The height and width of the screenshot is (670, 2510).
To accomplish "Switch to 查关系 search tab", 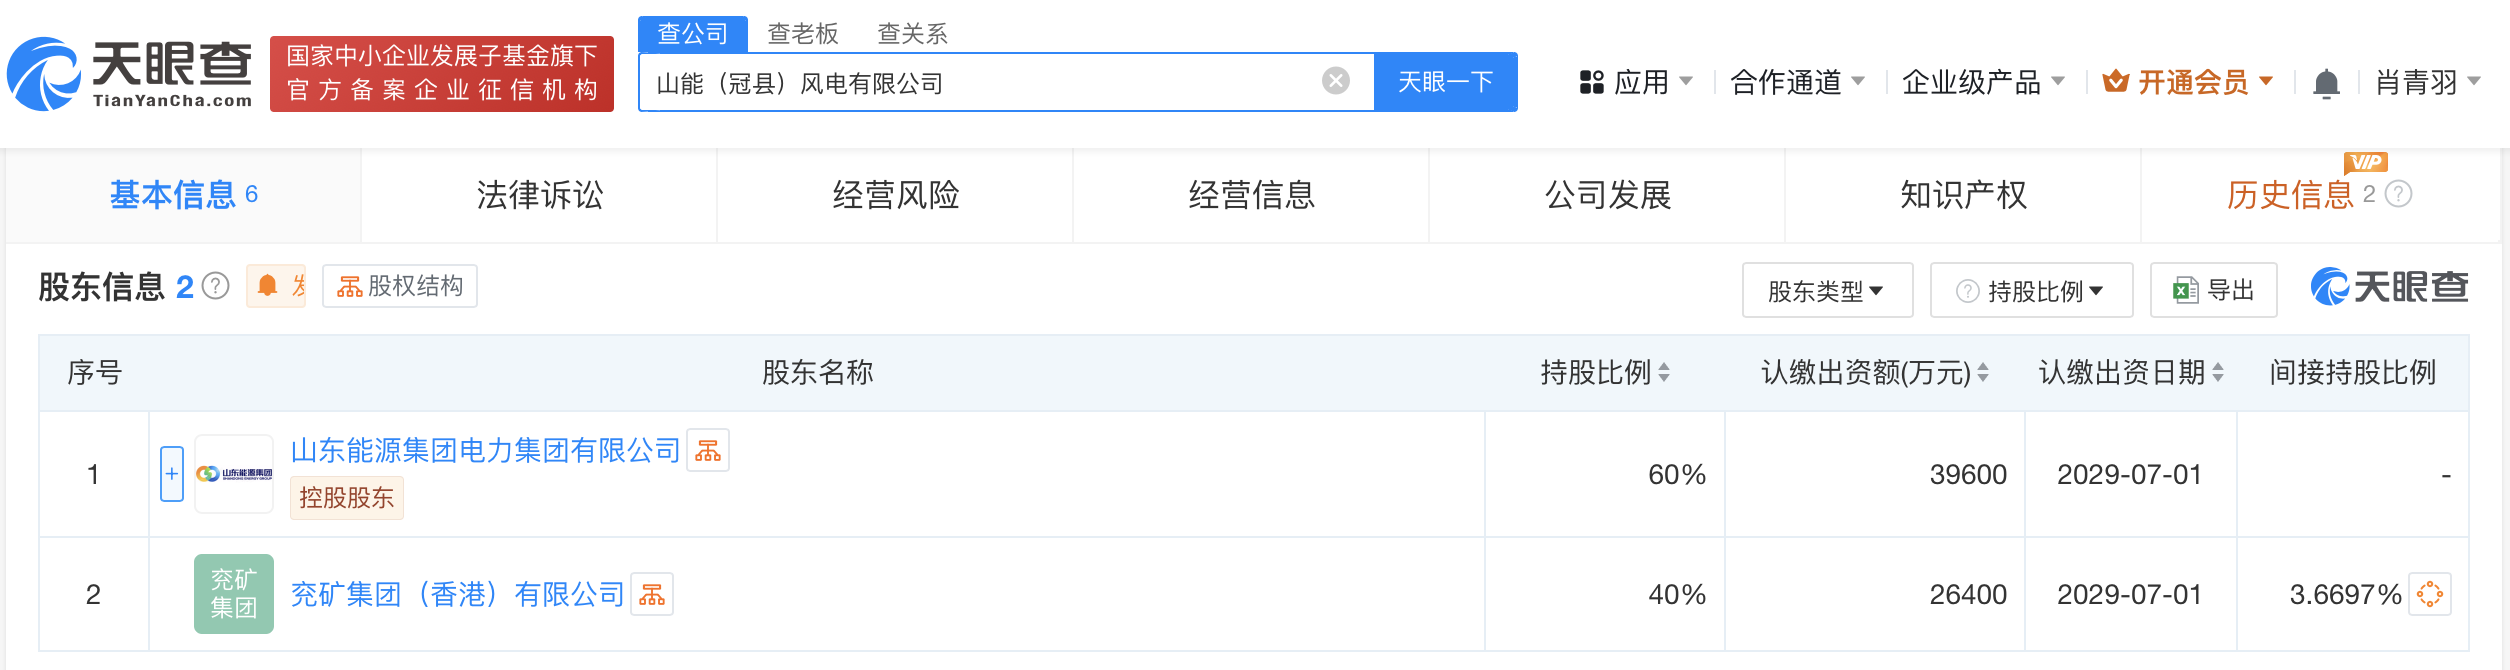I will click(x=912, y=34).
